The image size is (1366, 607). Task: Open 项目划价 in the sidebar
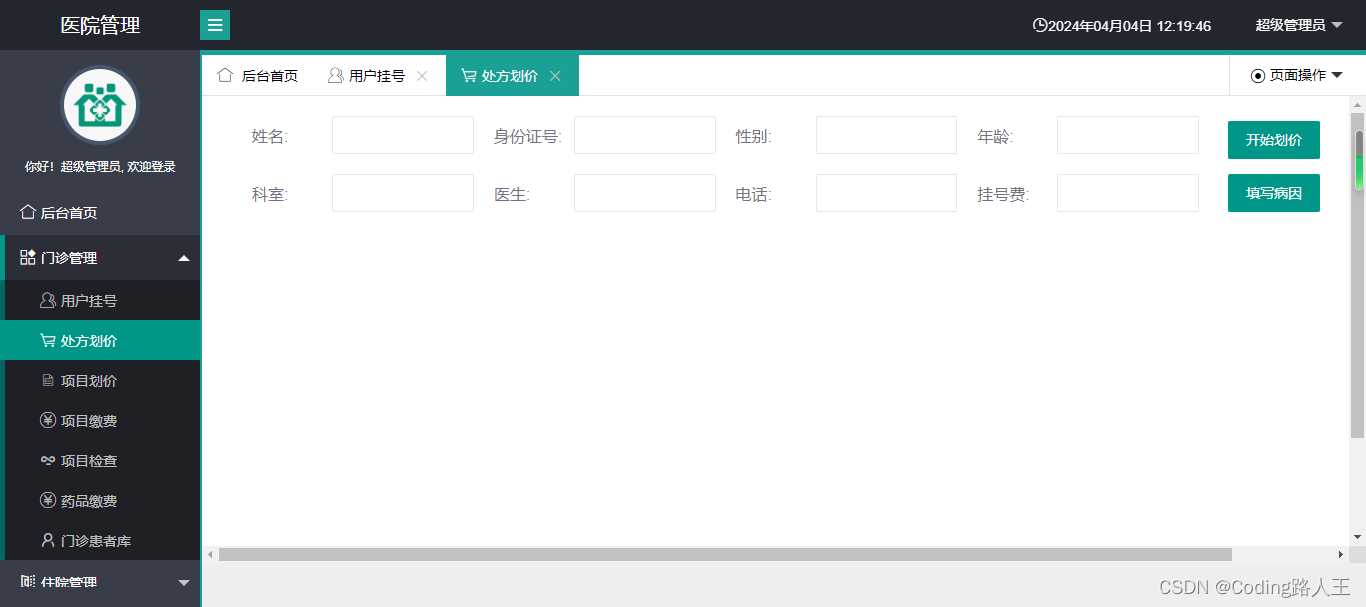pyautogui.click(x=102, y=380)
